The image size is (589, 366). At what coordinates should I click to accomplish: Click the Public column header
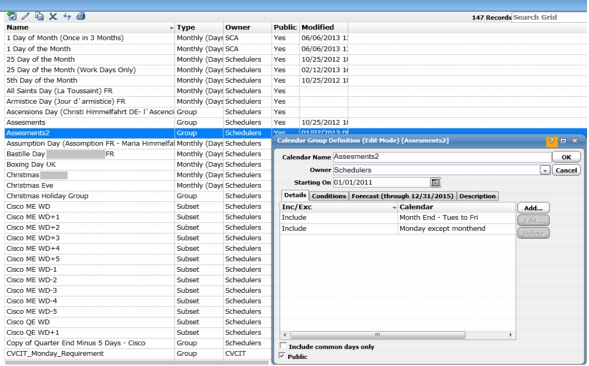point(285,27)
